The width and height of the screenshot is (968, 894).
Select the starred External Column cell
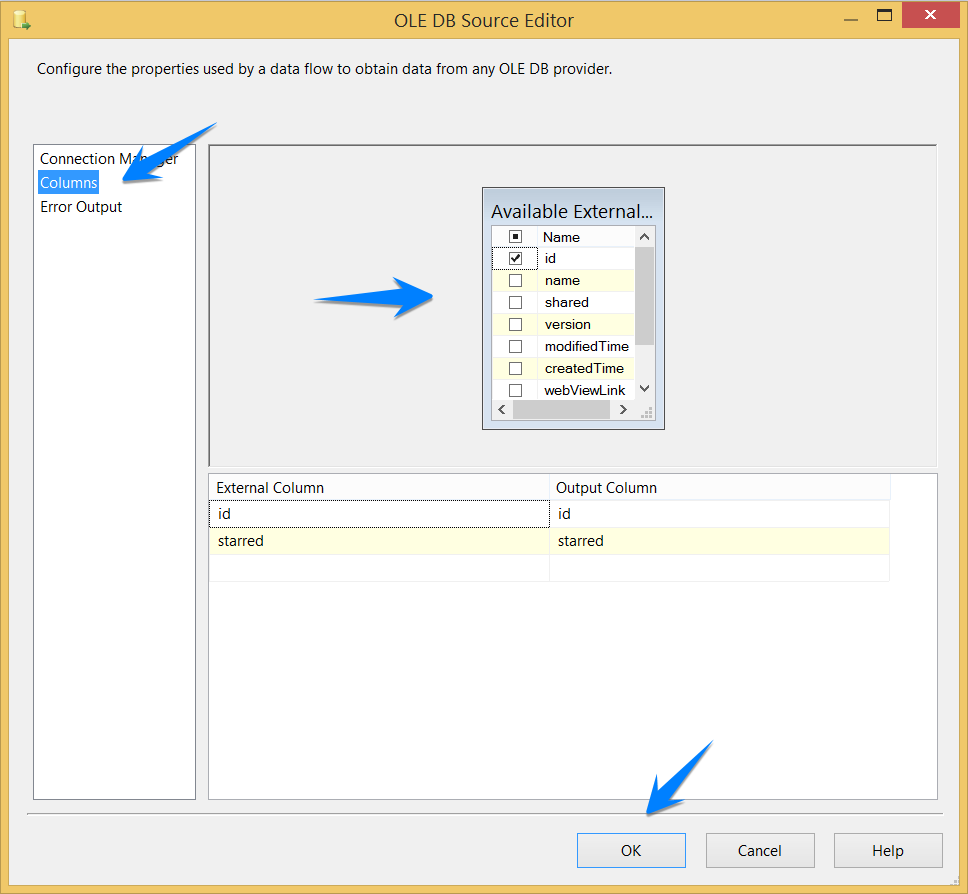click(x=379, y=541)
